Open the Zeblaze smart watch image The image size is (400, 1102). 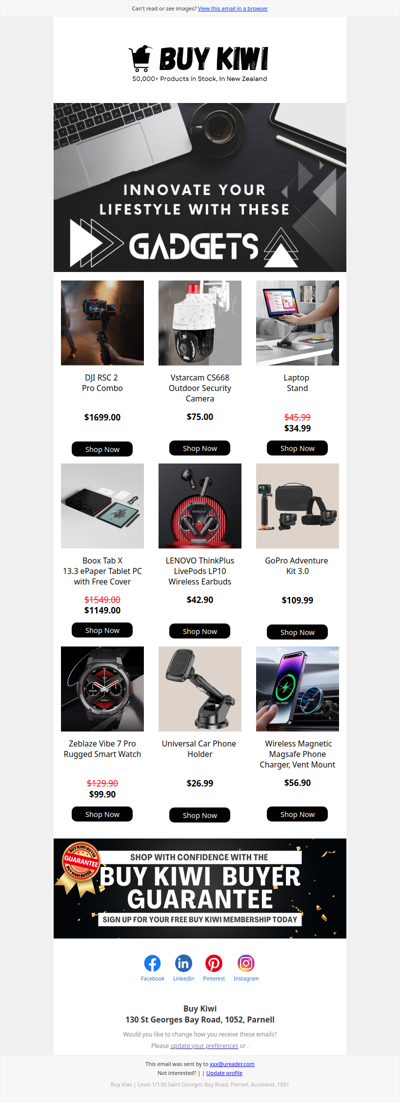103,689
